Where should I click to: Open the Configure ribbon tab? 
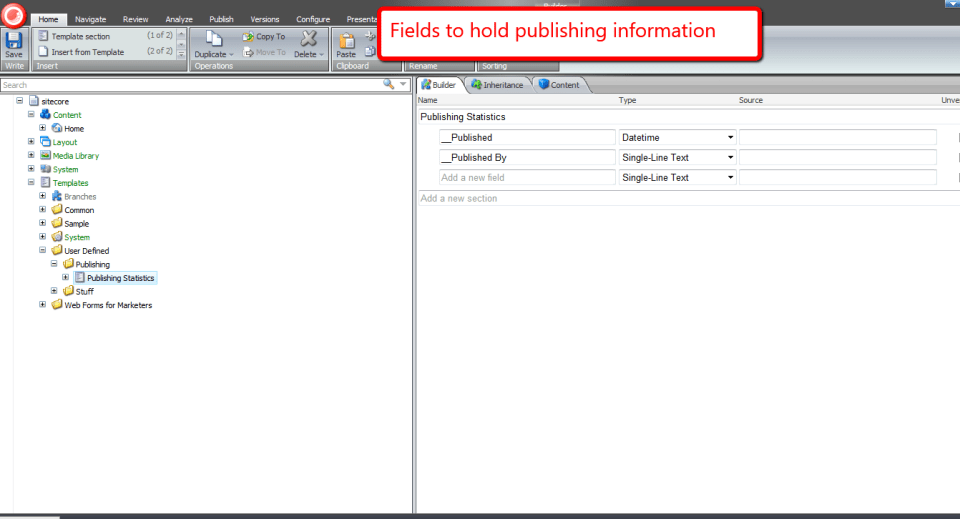coord(313,19)
